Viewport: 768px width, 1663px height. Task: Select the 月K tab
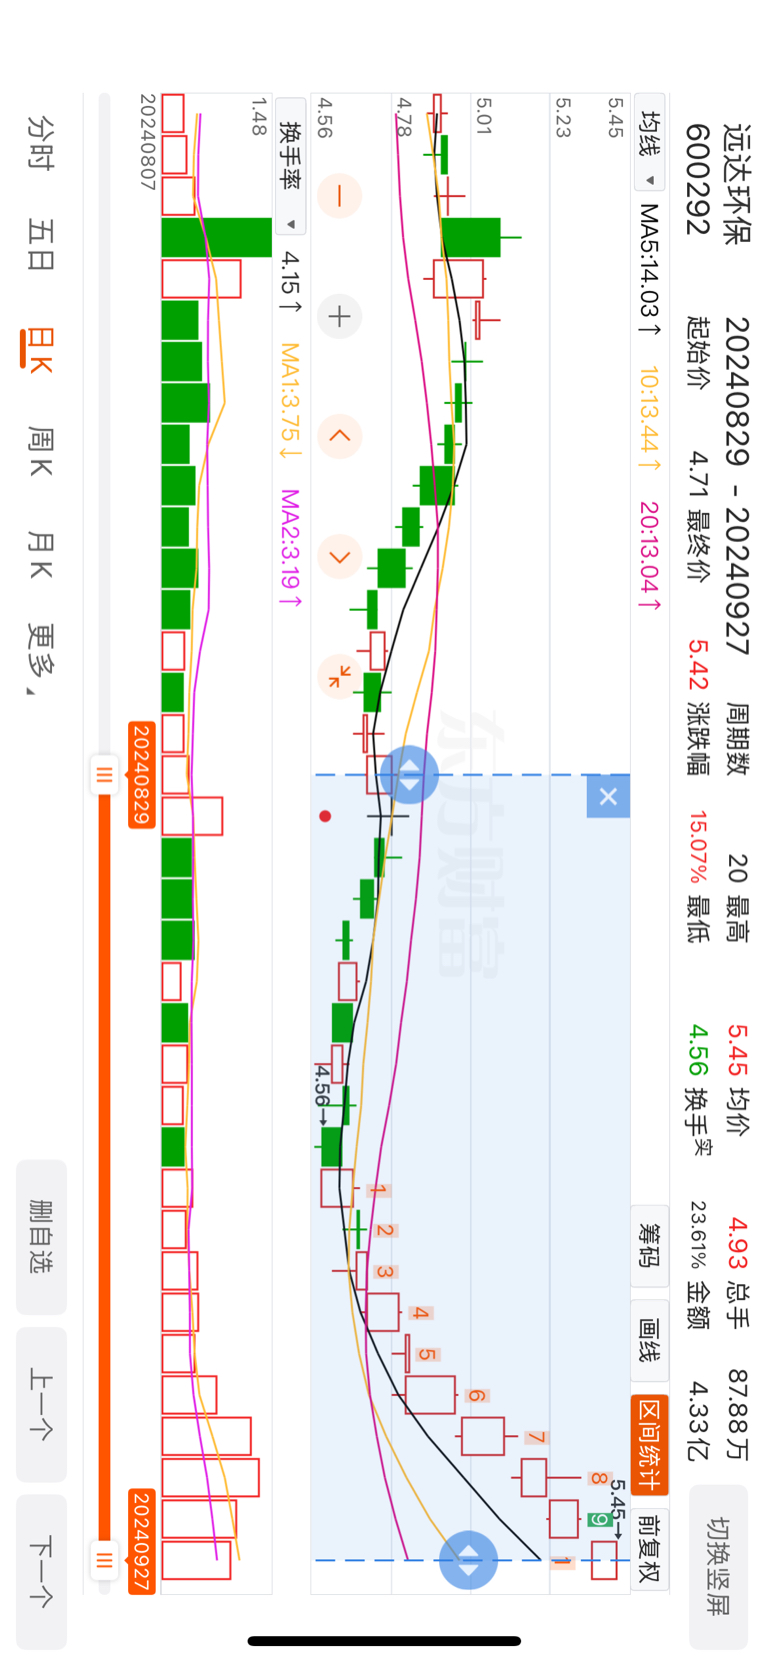coord(40,555)
